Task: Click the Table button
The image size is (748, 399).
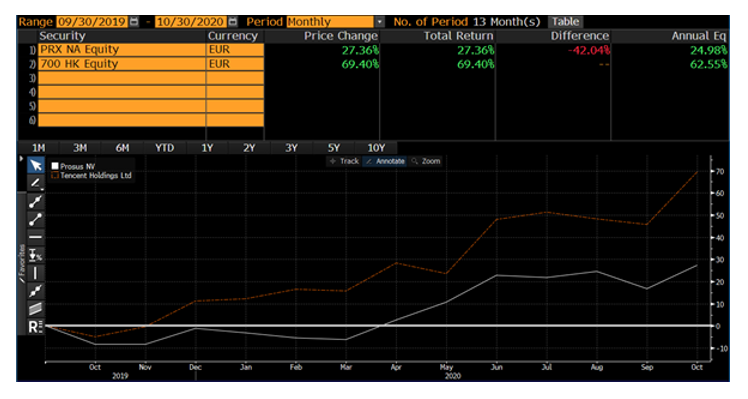Action: tap(565, 22)
